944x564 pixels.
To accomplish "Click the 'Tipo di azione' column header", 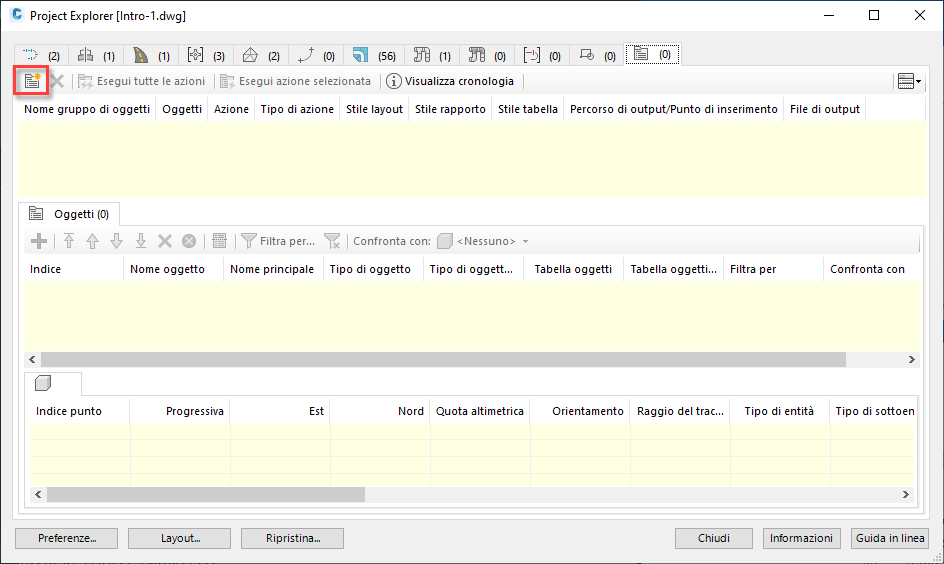I will [x=297, y=109].
